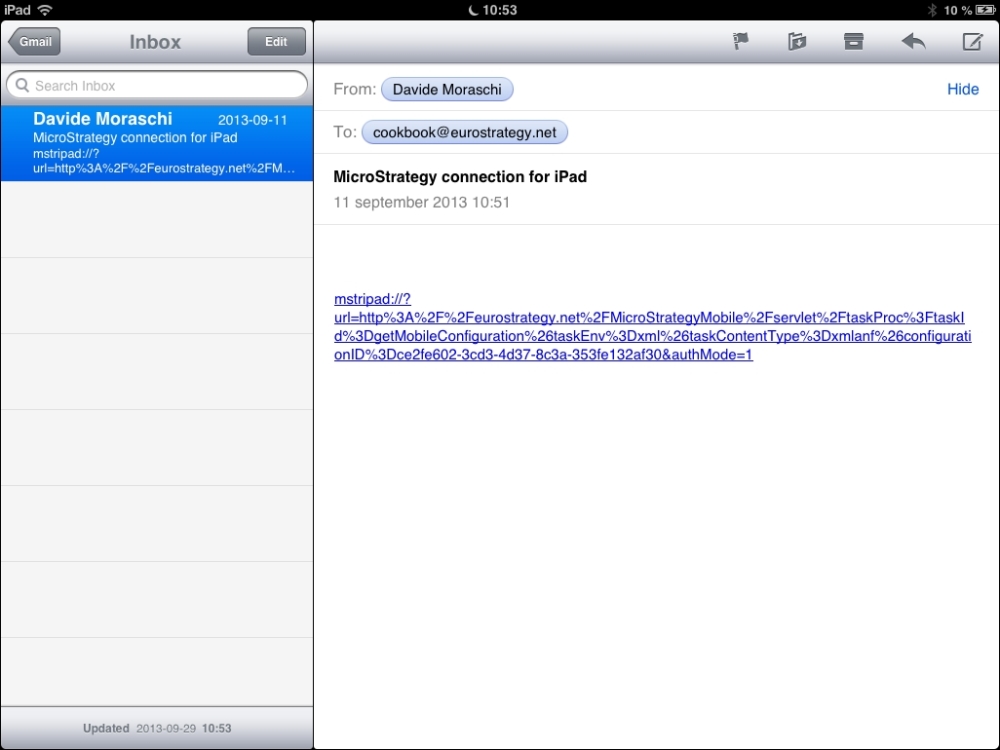
Task: Move message to a folder
Action: (797, 41)
